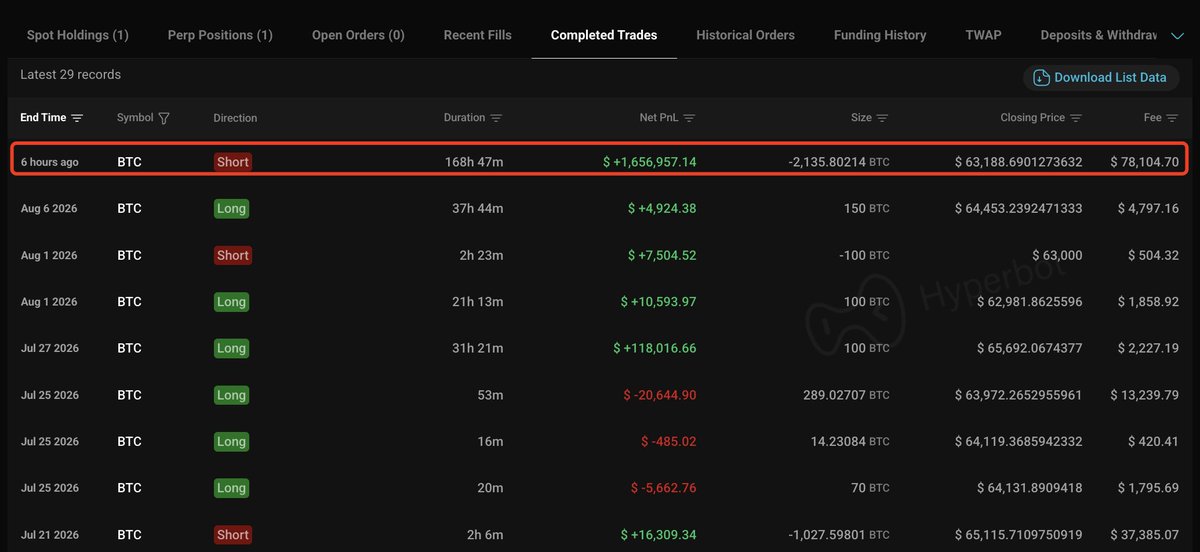Switch to Spot Holdings tab
Screen dimensions: 1200x552
tap(77, 35)
